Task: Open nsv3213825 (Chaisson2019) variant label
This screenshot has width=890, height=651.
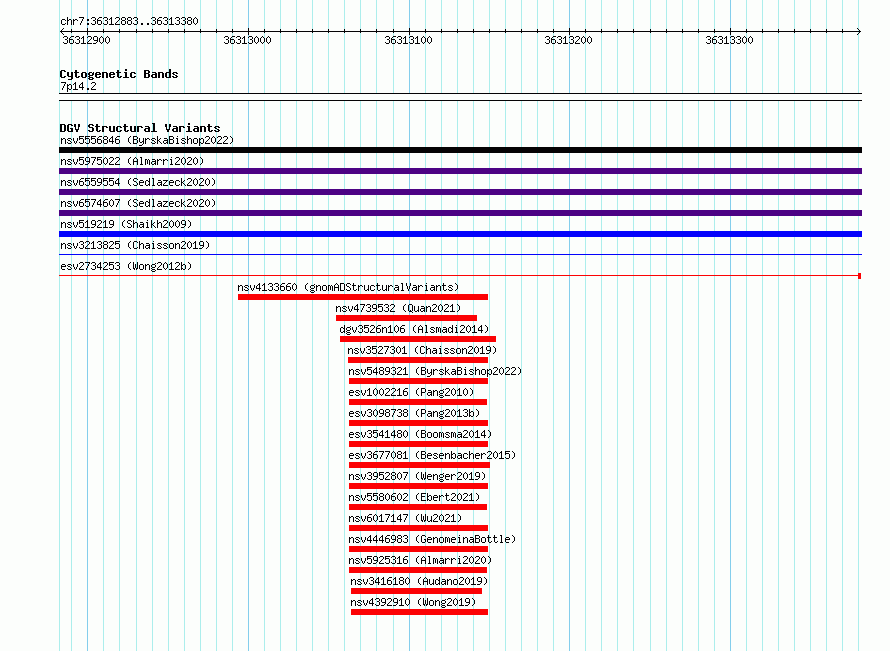Action: click(x=135, y=245)
